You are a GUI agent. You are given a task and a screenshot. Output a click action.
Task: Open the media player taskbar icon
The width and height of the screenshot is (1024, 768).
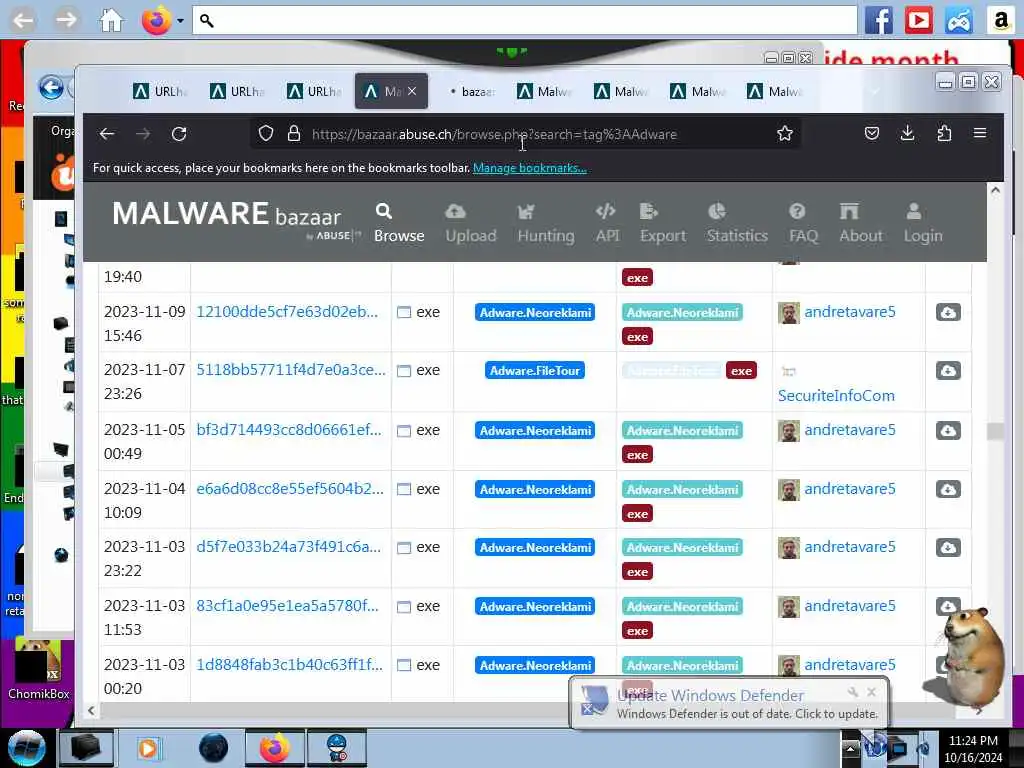click(148, 748)
